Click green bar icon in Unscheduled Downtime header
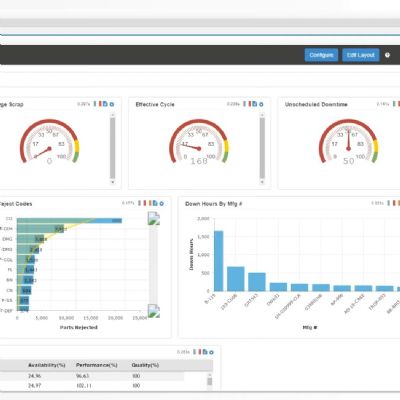Viewport: 400px width, 400px height. coord(394,104)
